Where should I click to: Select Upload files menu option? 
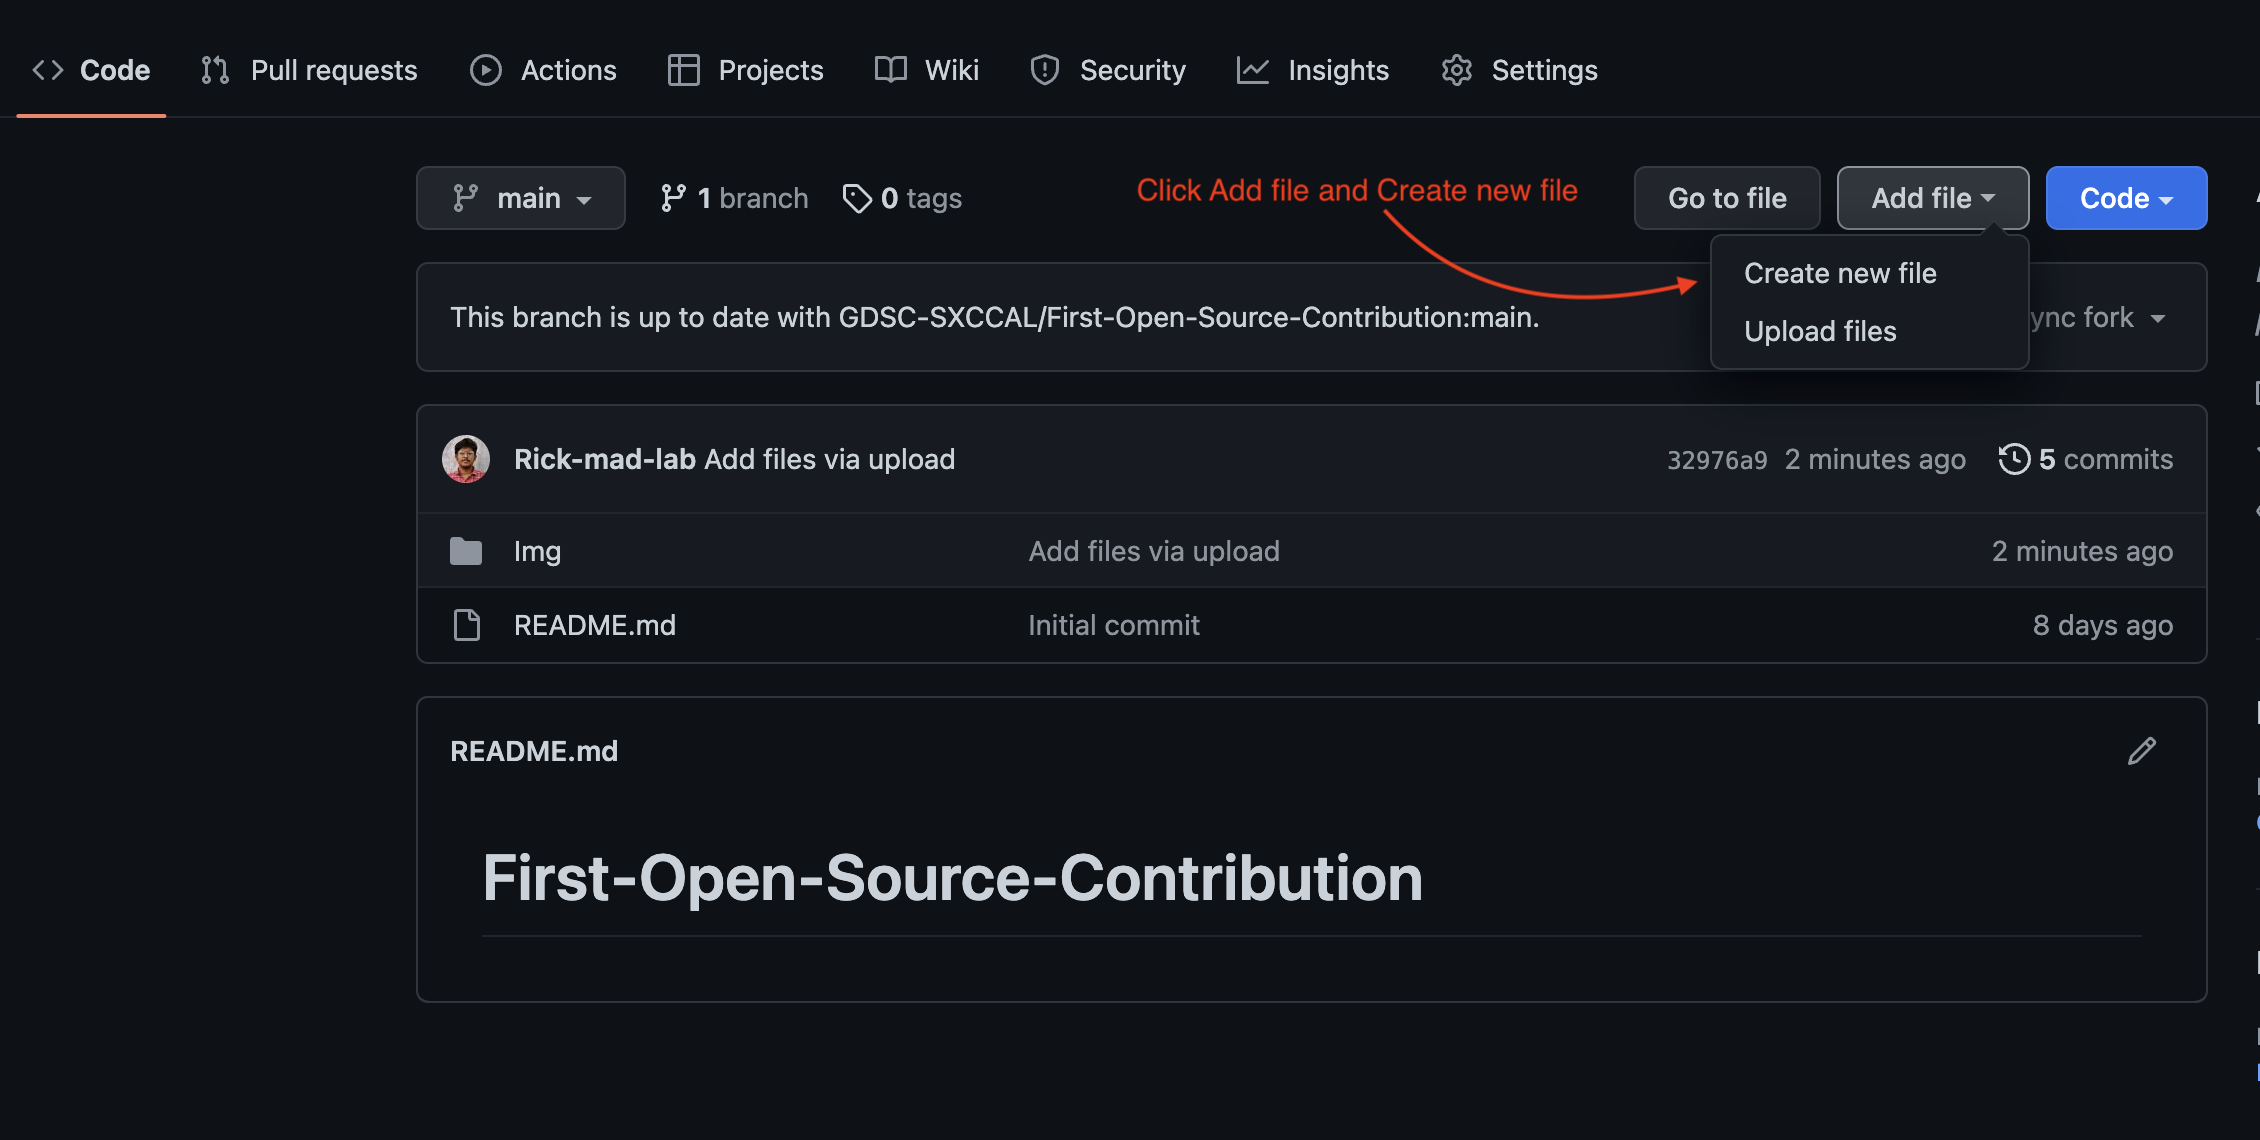(1820, 331)
